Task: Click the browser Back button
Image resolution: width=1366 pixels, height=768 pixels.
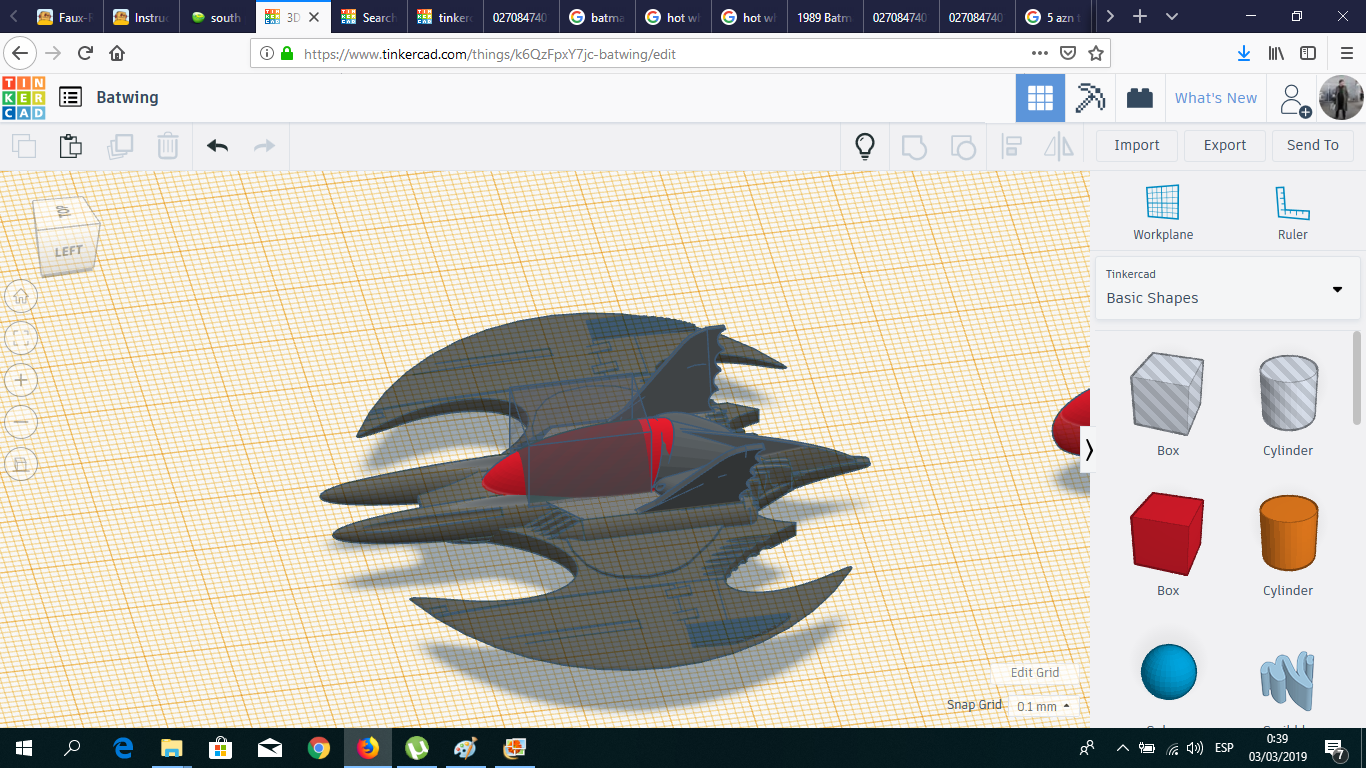Action: coord(21,53)
